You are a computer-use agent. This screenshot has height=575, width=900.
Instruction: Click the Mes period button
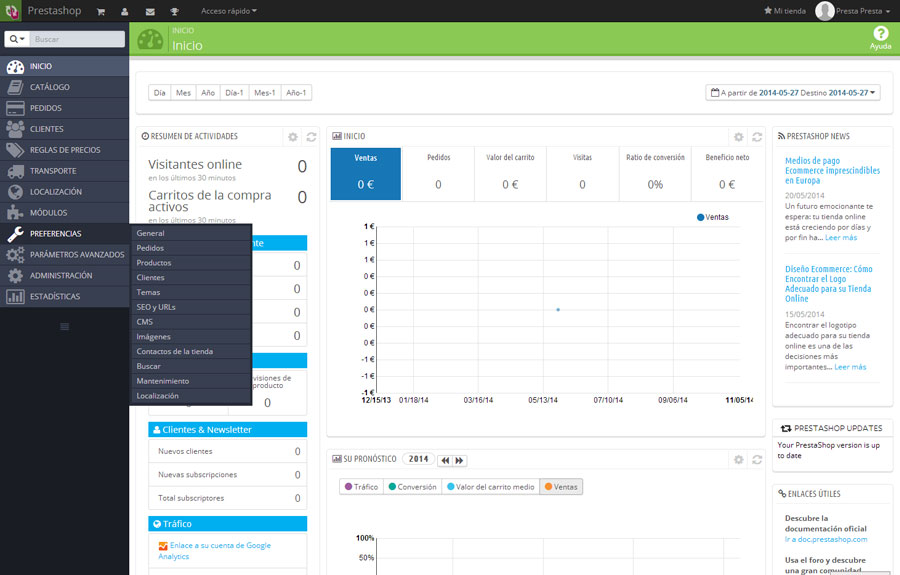click(x=184, y=92)
